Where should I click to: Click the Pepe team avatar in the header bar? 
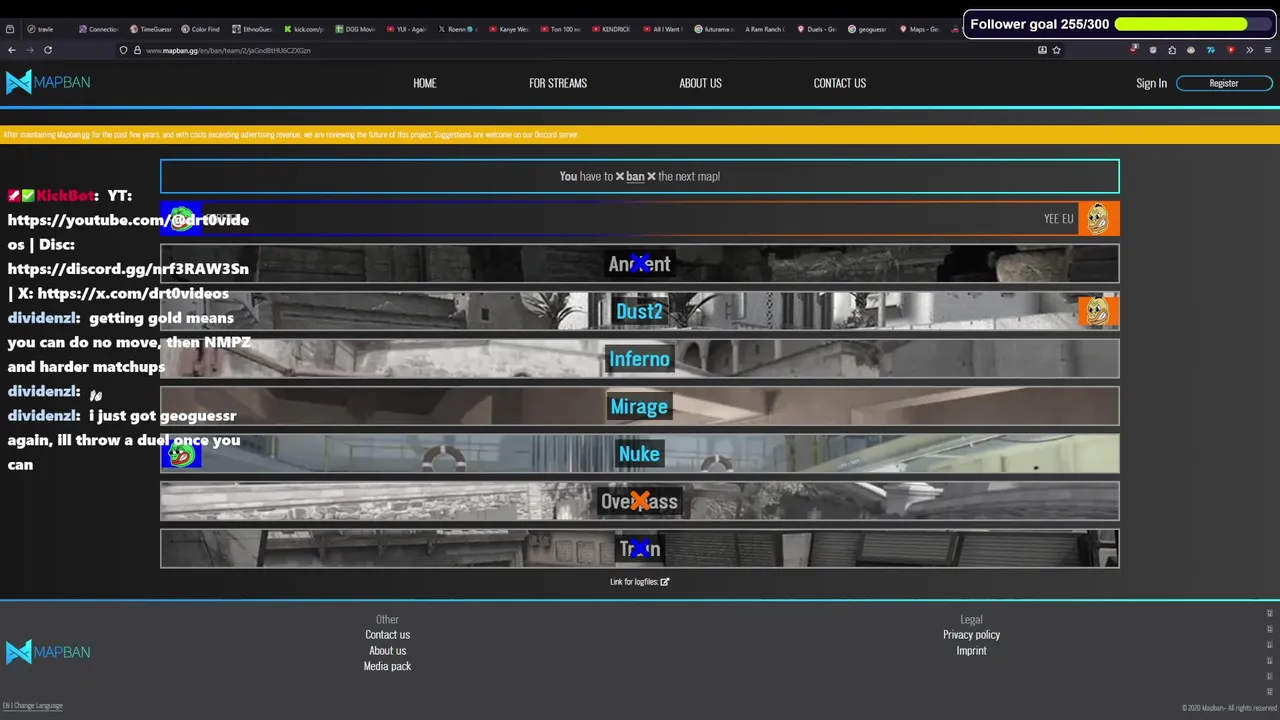click(x=181, y=219)
